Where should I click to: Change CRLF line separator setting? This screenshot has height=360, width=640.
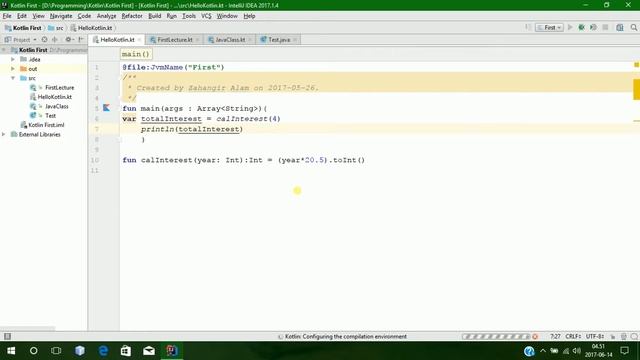coord(573,336)
